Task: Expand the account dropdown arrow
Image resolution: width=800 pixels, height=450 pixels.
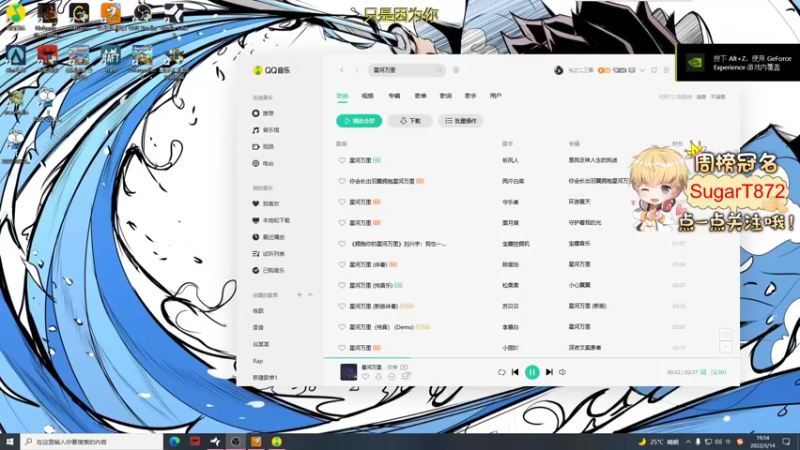Action: coord(642,70)
